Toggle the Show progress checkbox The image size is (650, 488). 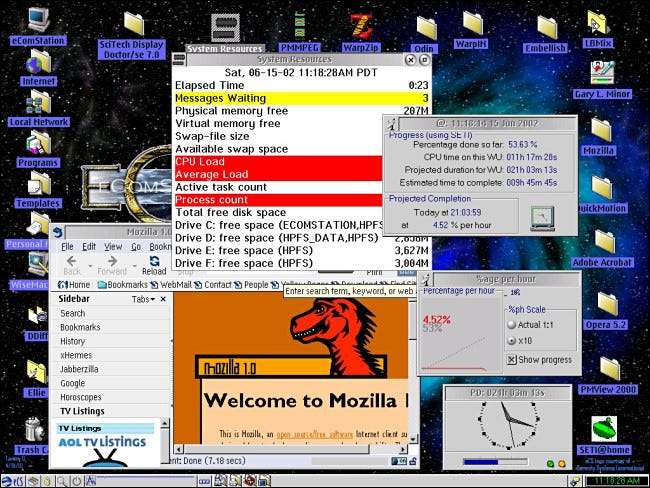coord(512,359)
